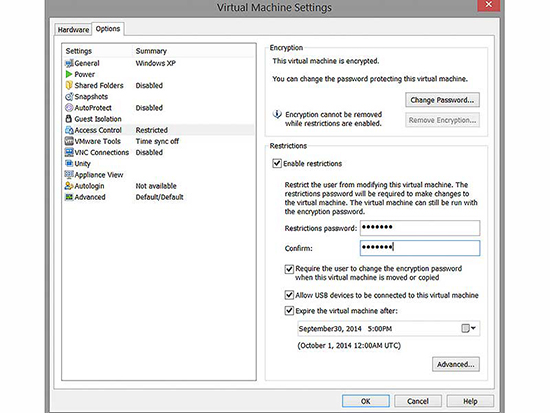Click the Snapshots icon
Image resolution: width=550 pixels, height=413 pixels.
tap(69, 96)
